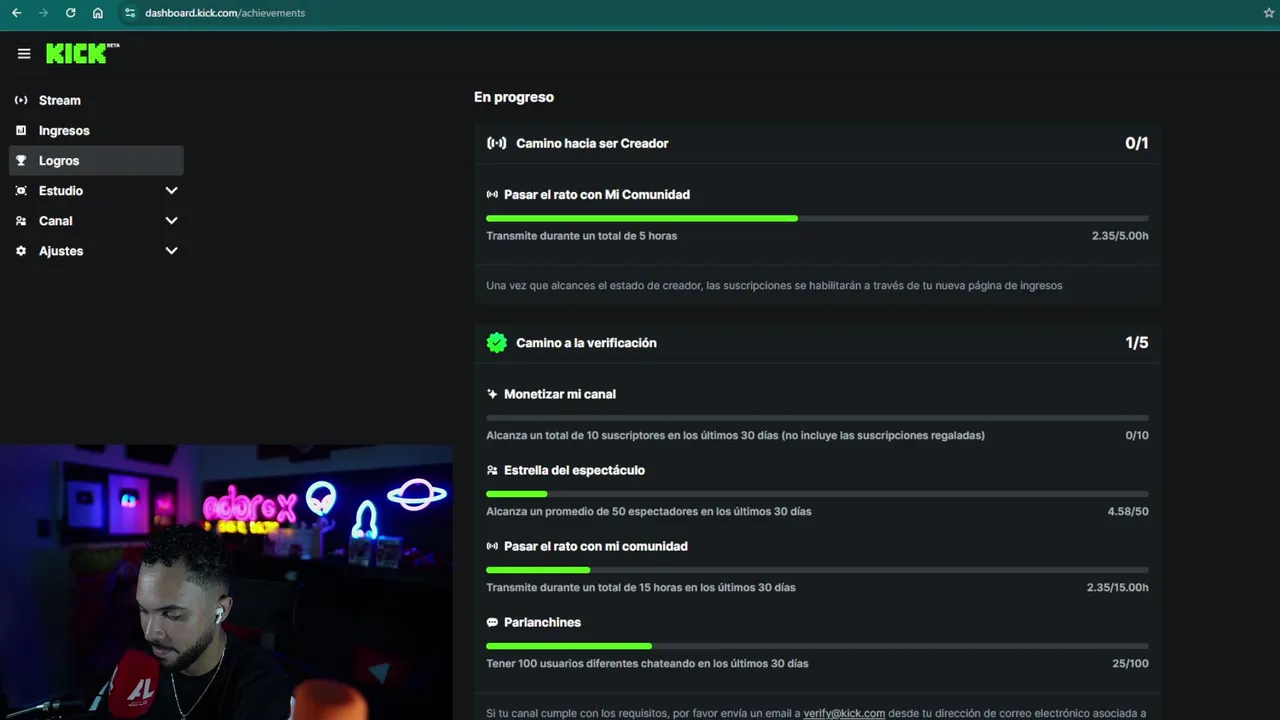Click the Canal people icon in the sidebar
Screen dimensions: 1280x720
click(x=21, y=220)
